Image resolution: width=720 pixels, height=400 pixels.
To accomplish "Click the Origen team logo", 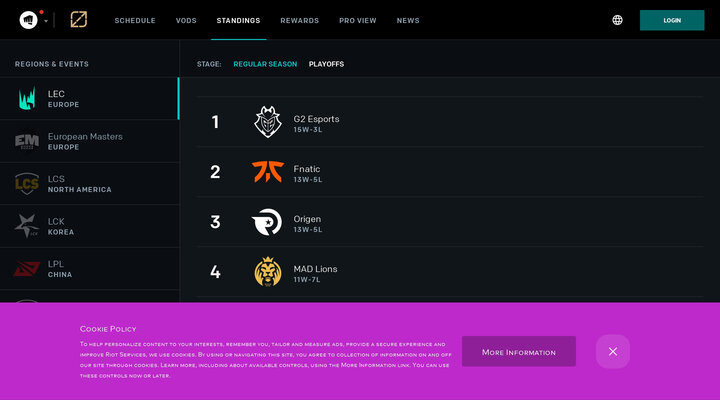I will coord(267,222).
